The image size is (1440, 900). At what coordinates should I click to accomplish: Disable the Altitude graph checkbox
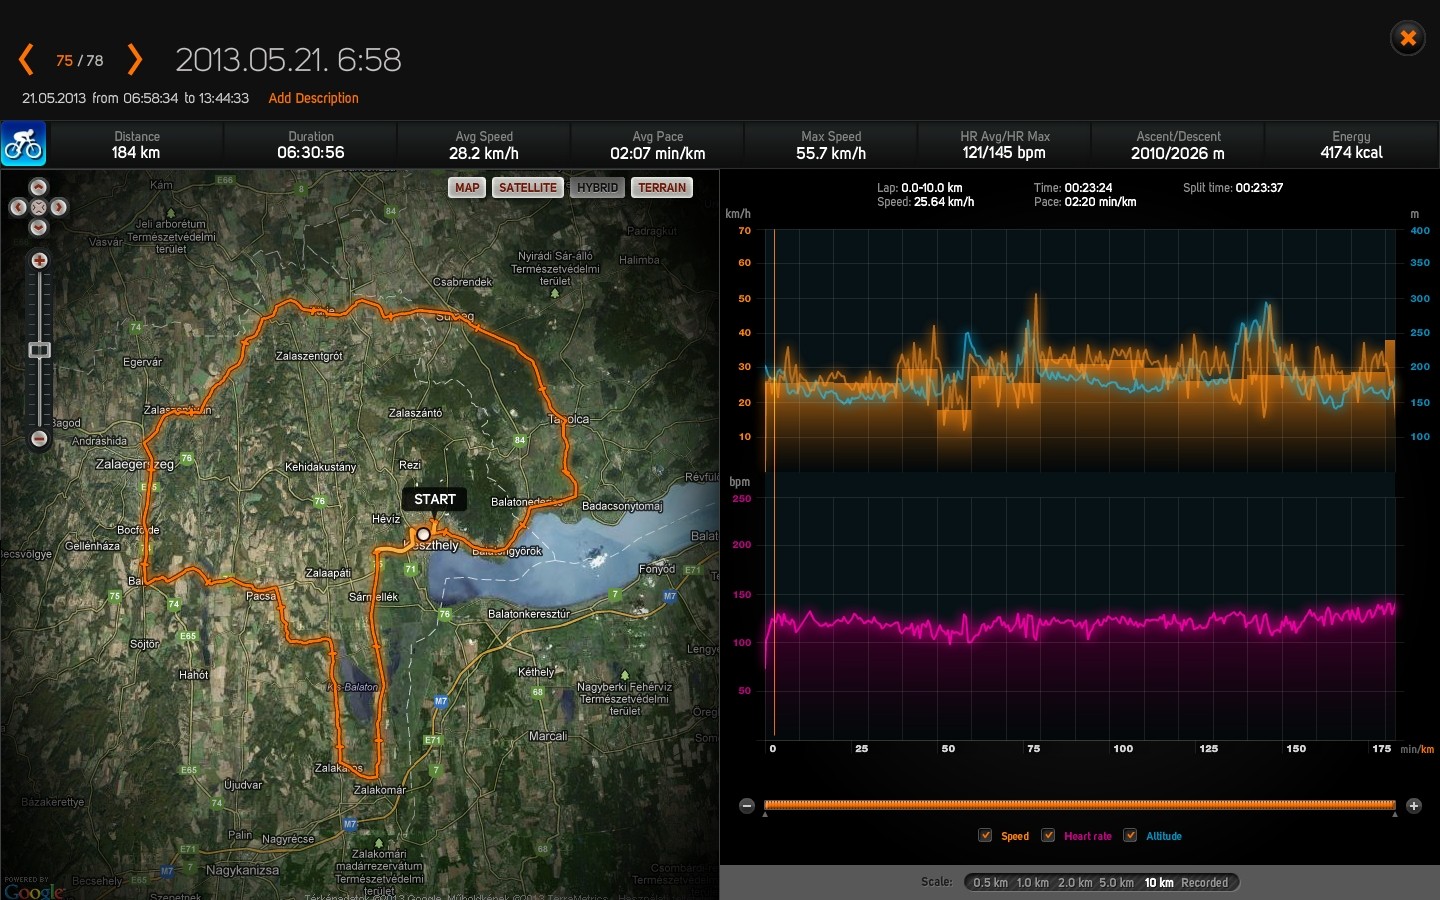pos(1130,836)
